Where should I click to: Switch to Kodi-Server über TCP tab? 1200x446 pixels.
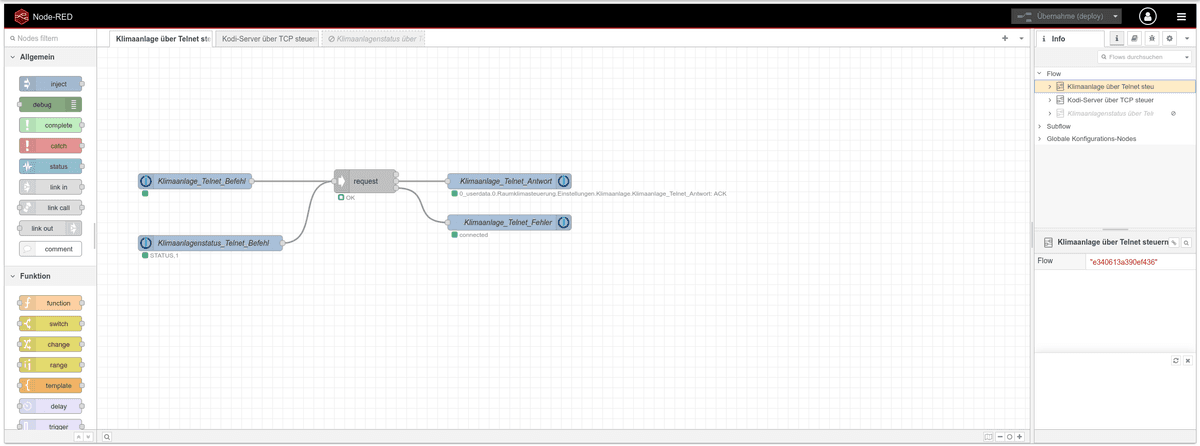(x=268, y=39)
